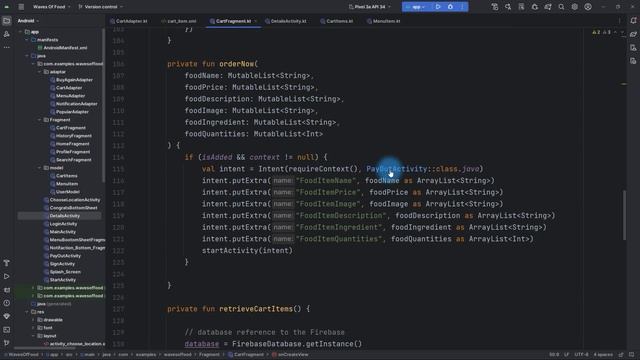Select Splash_Screen in project tree
The height and width of the screenshot is (360, 640).
point(62,272)
